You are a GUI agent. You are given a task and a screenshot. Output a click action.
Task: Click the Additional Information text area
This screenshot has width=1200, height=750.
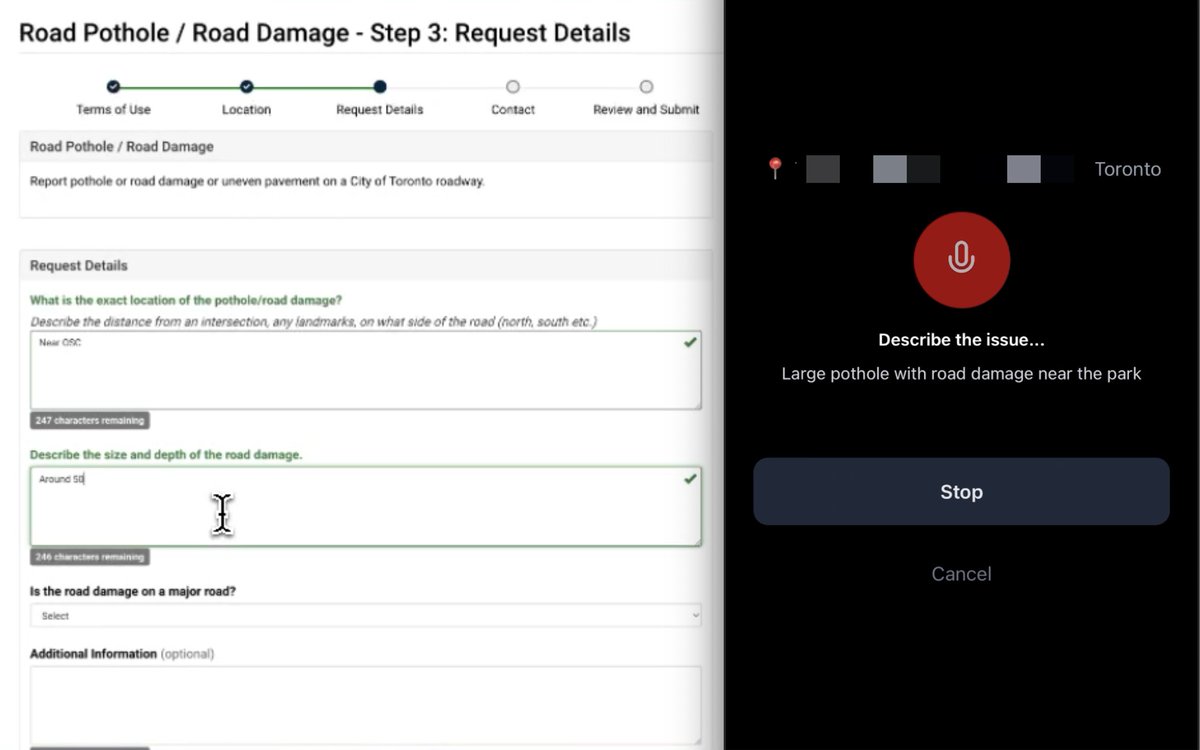coord(366,706)
